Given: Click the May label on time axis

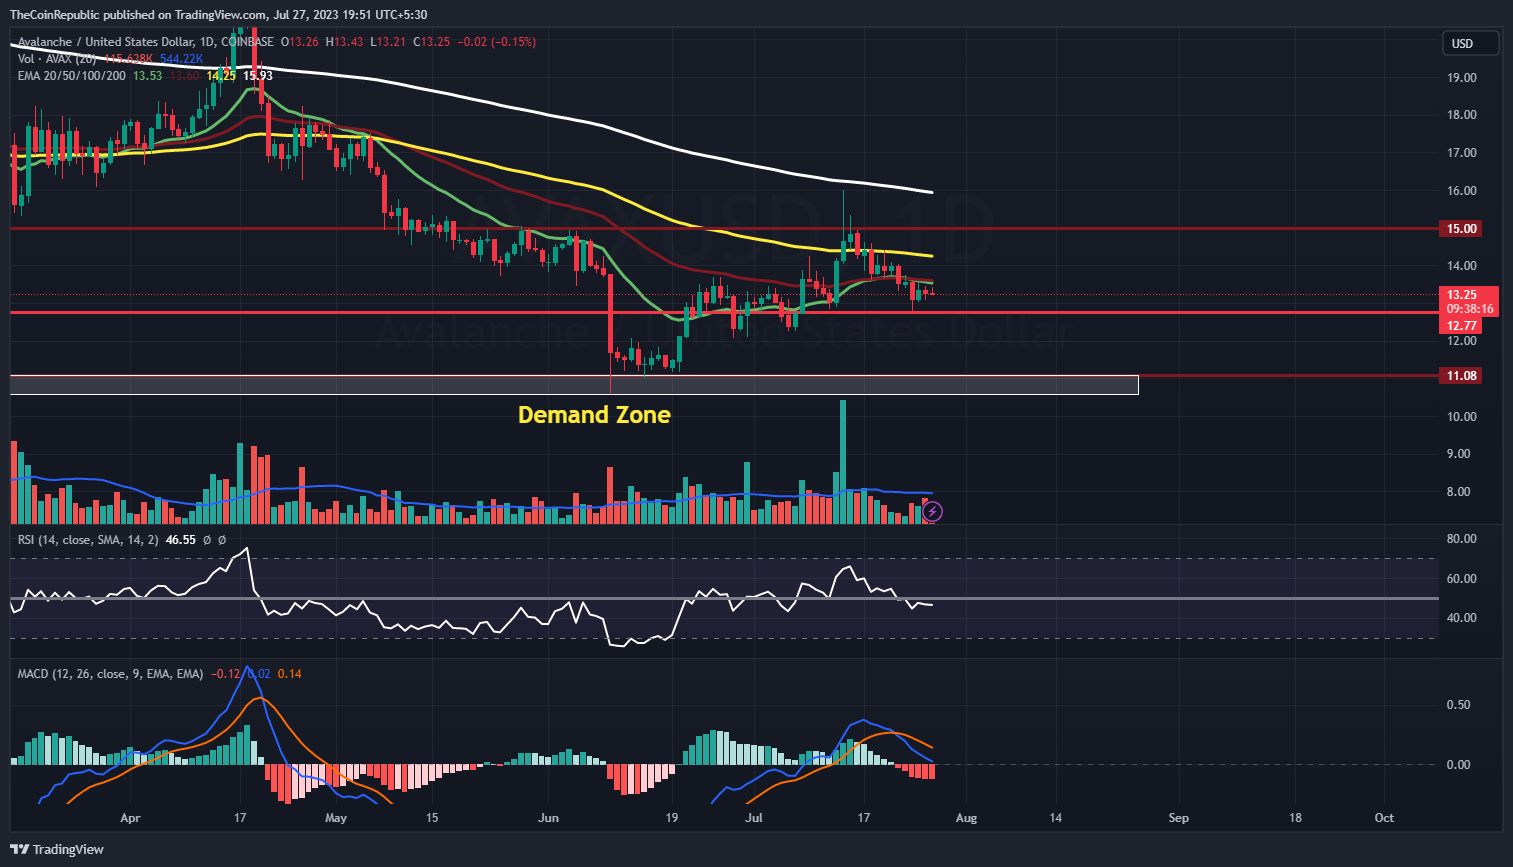Looking at the screenshot, I should click(336, 818).
